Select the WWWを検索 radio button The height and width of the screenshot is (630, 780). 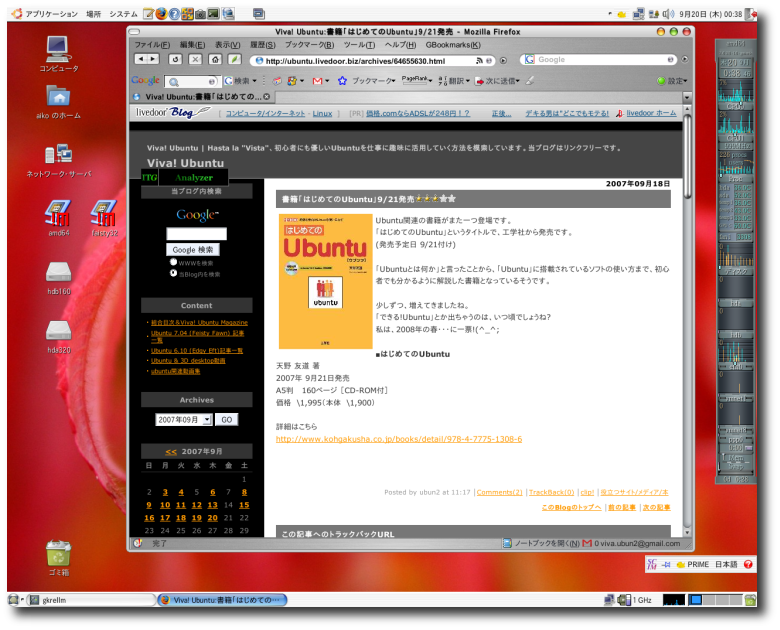pos(173,262)
